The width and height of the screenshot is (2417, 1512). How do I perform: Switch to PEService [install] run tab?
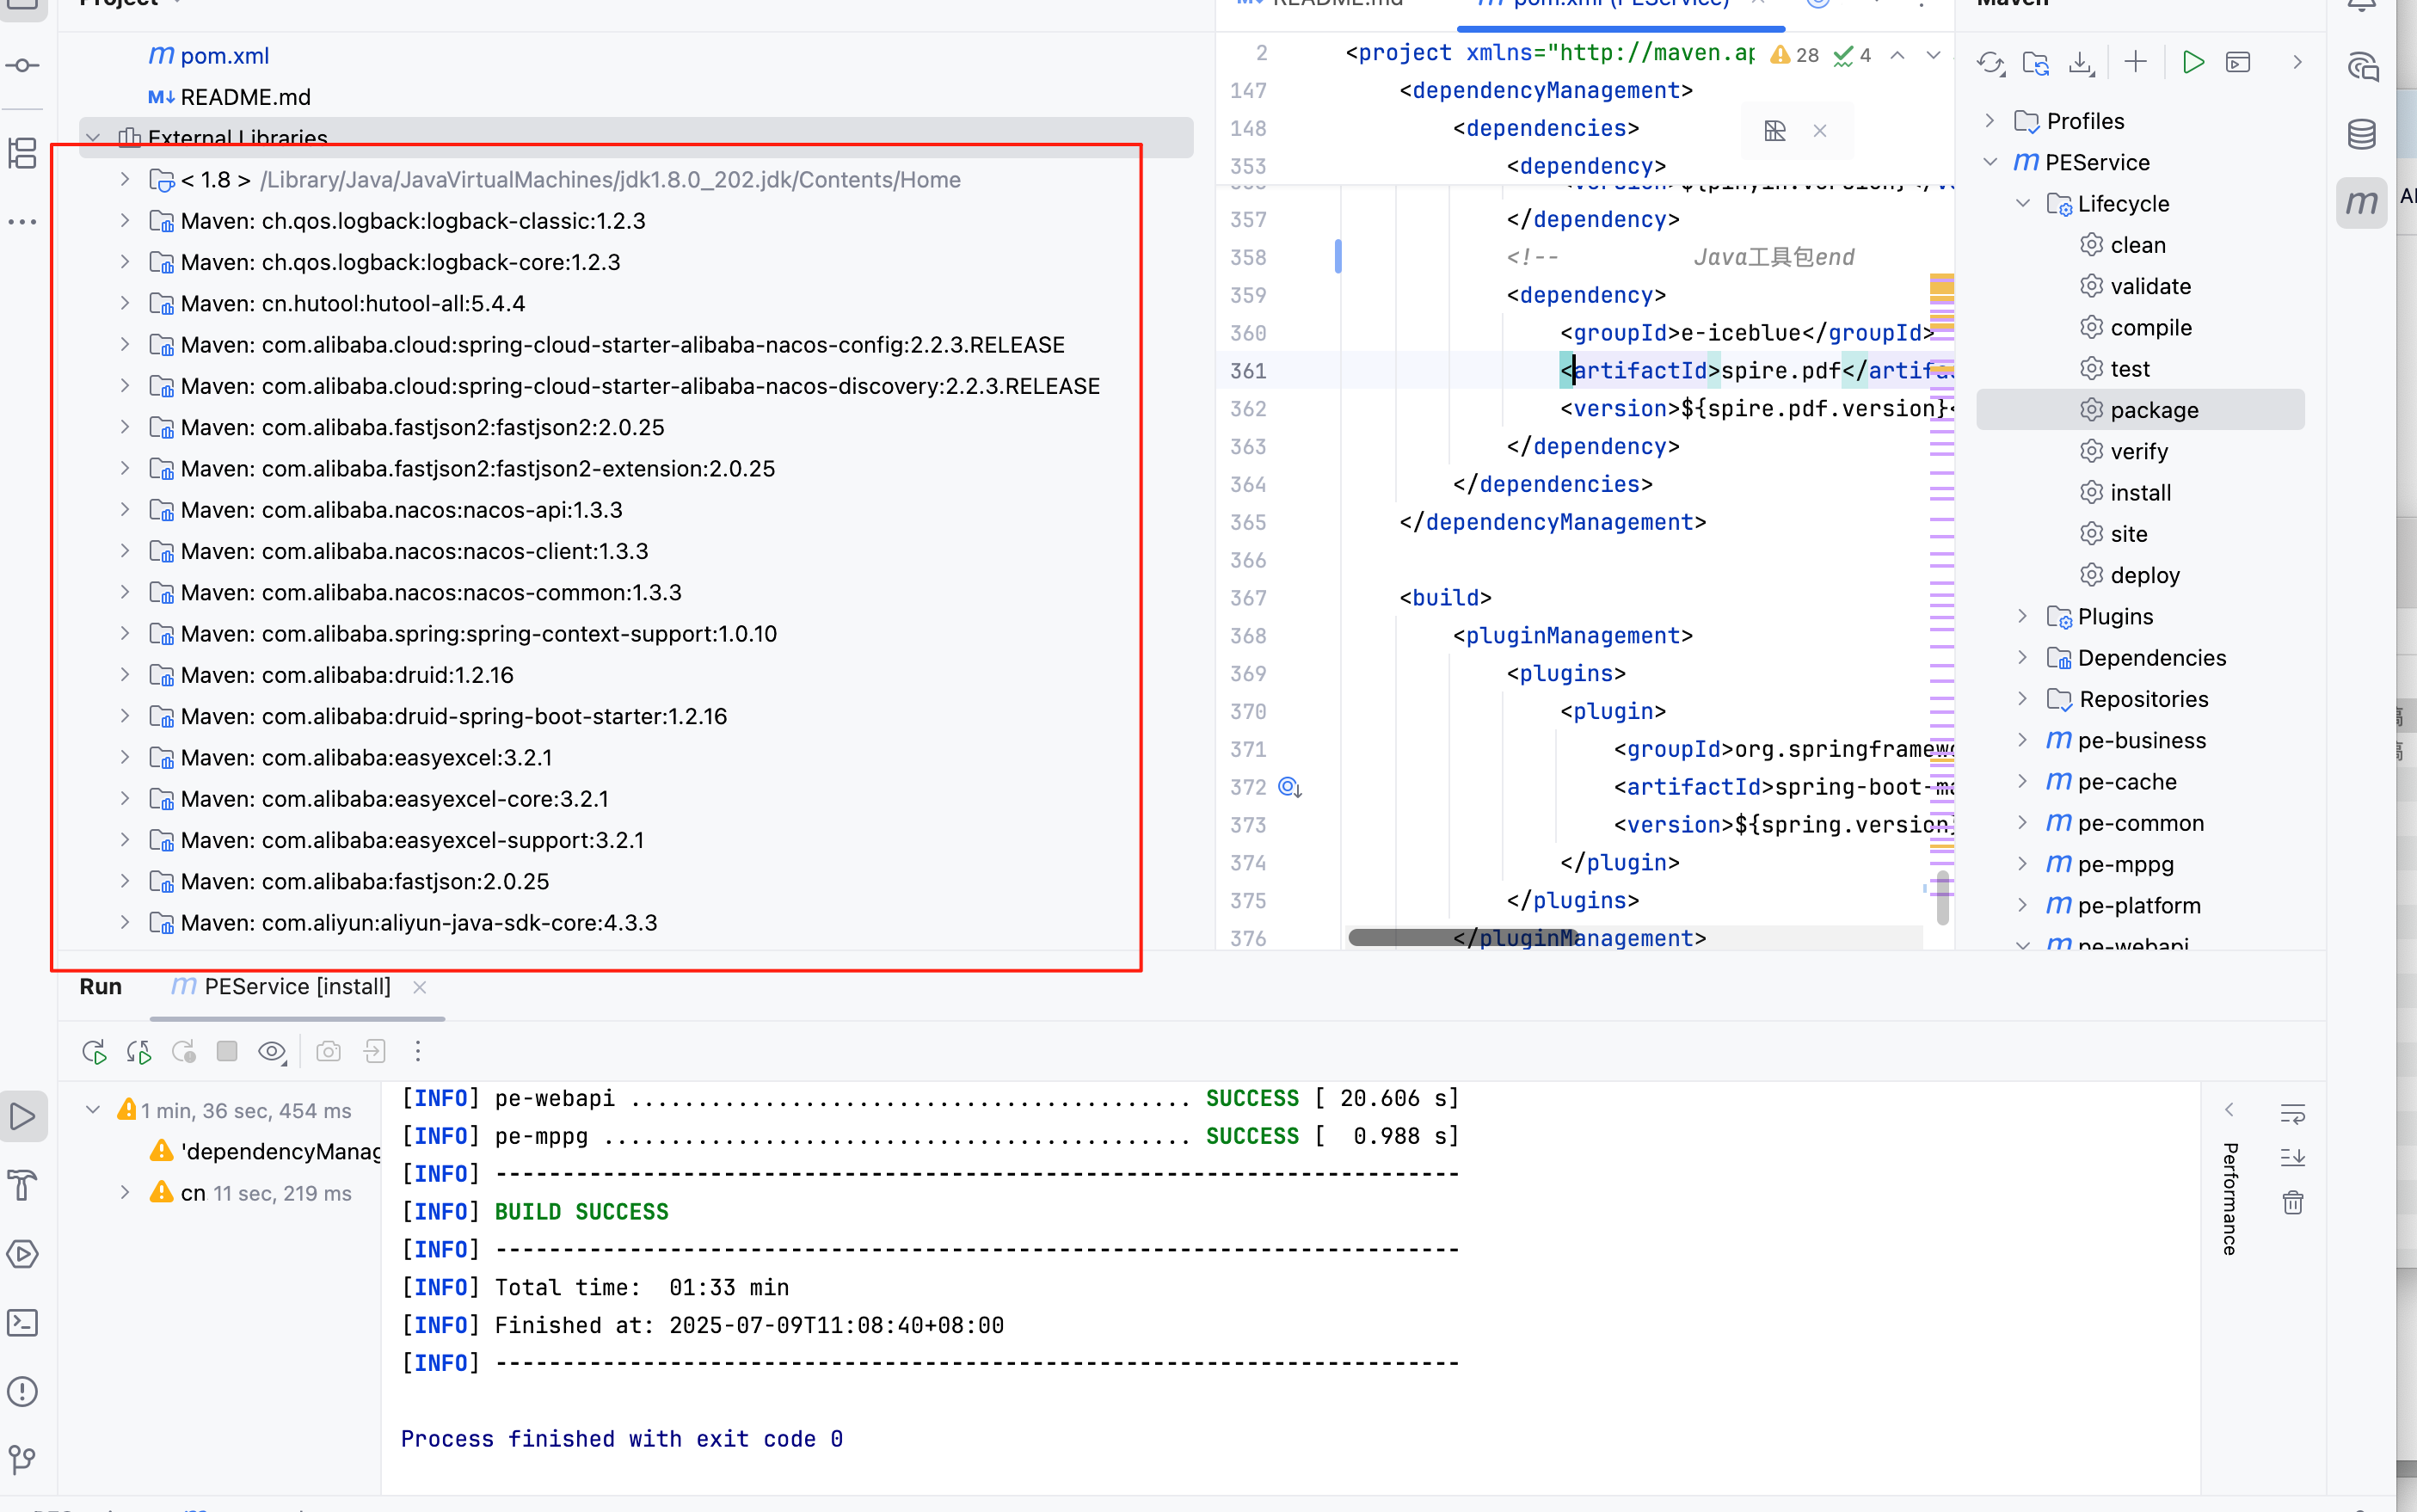[297, 987]
